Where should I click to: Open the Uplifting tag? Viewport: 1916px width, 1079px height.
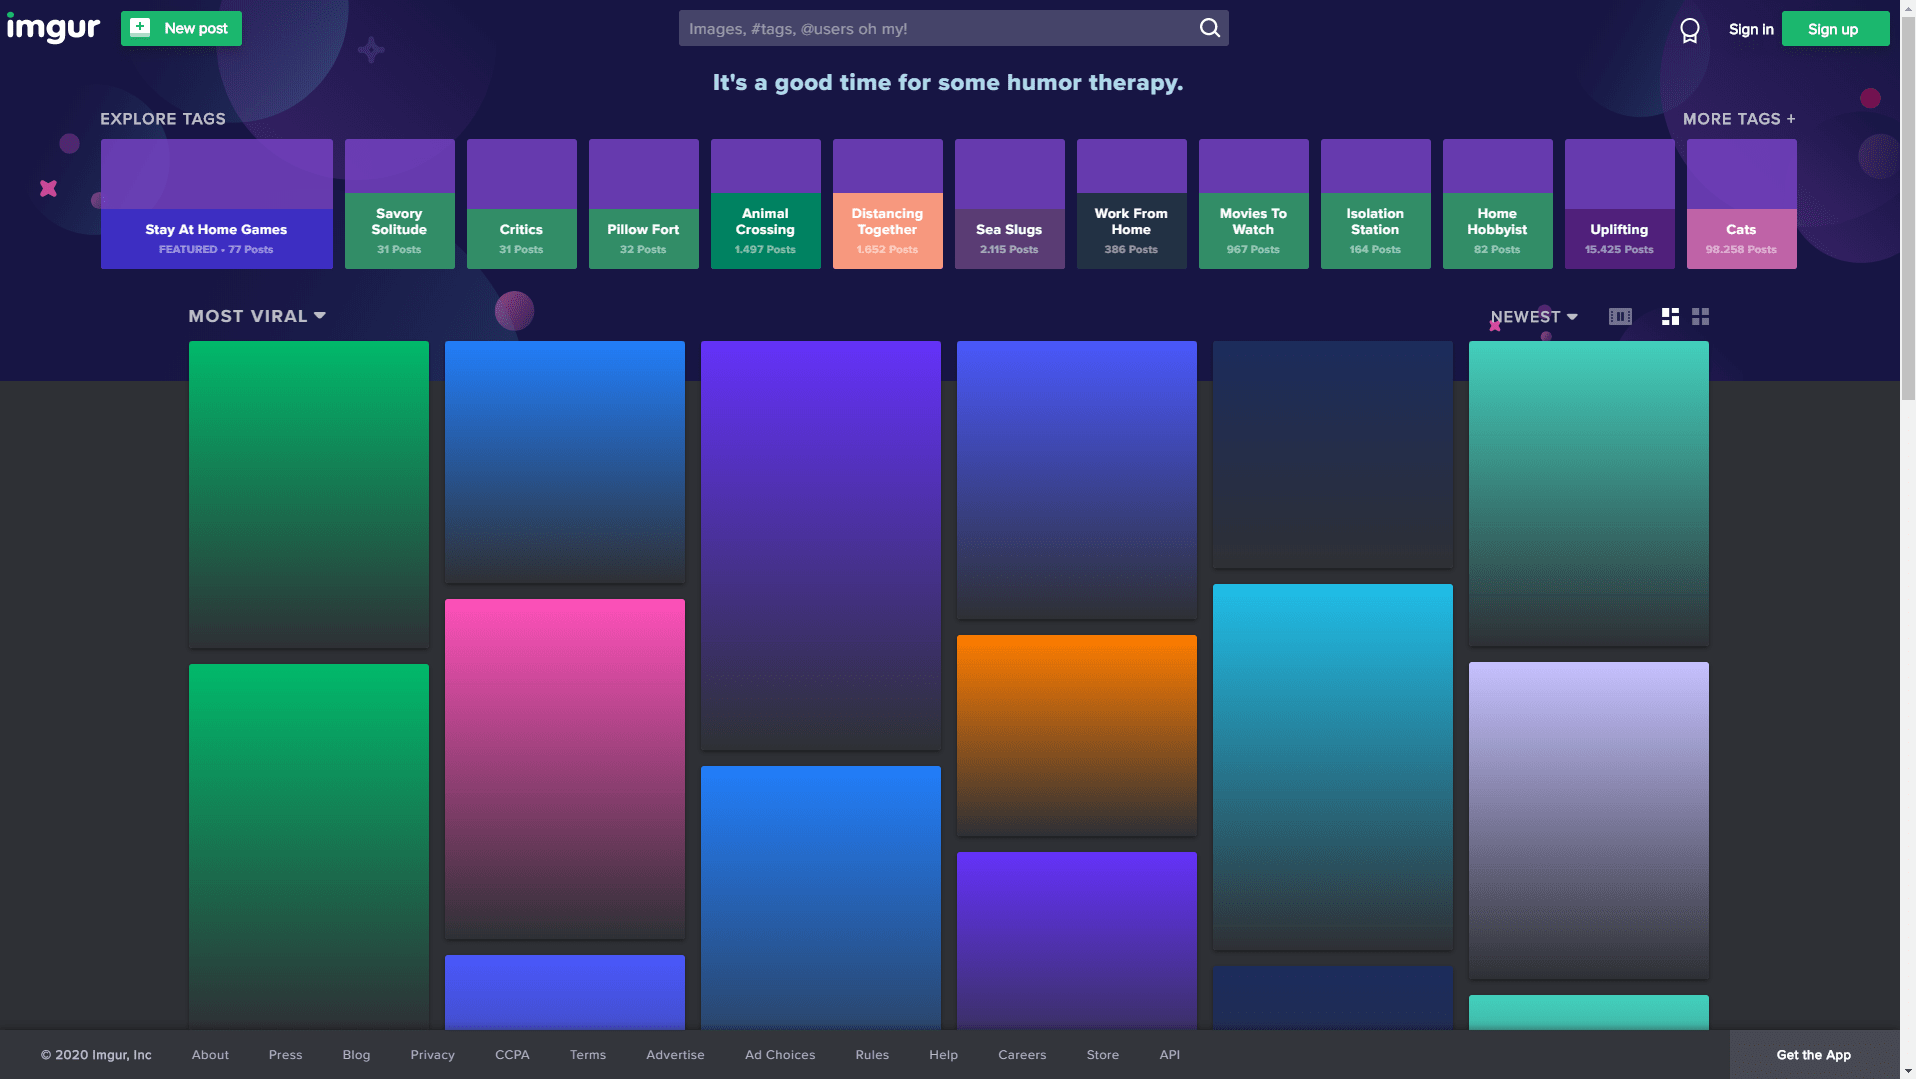coord(1620,204)
